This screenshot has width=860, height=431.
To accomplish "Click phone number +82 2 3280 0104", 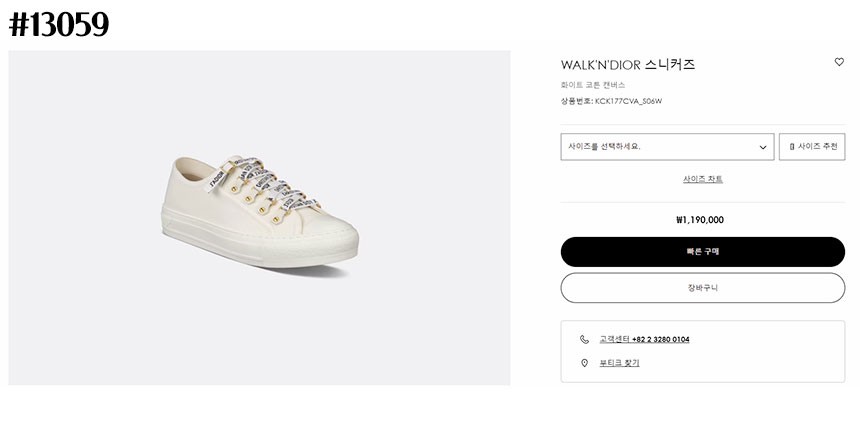I will point(660,339).
